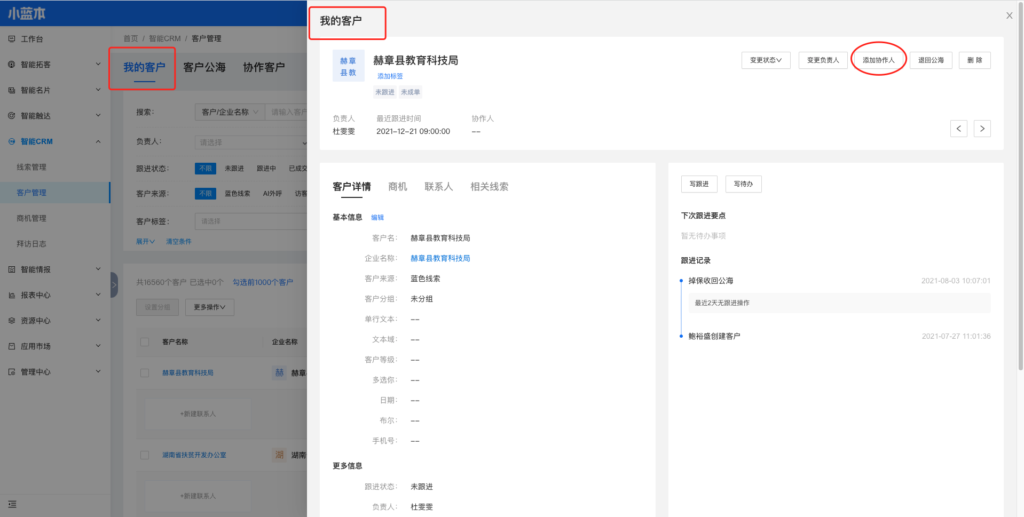Close the 我的客户 detail drawer
Viewport: 1024px width, 517px height.
tap(1009, 16)
